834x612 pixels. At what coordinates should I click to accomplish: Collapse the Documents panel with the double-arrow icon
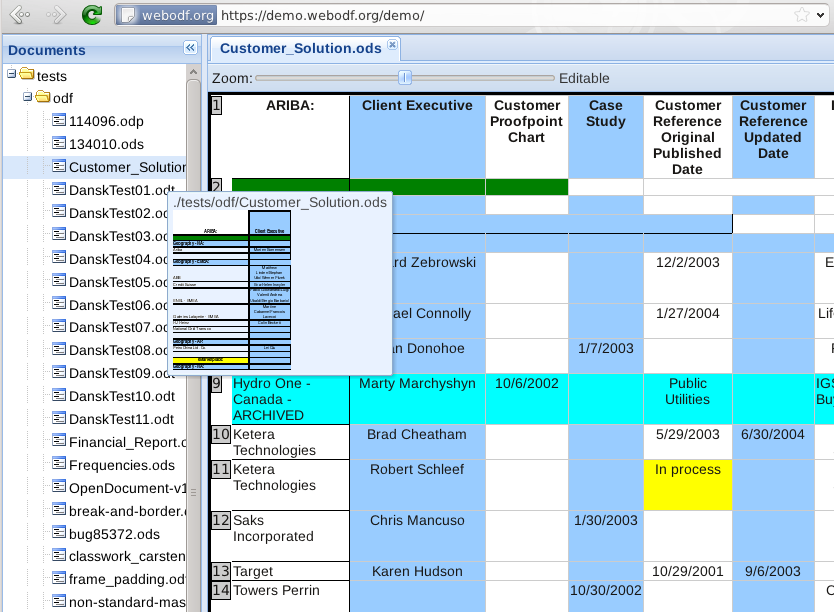[190, 48]
